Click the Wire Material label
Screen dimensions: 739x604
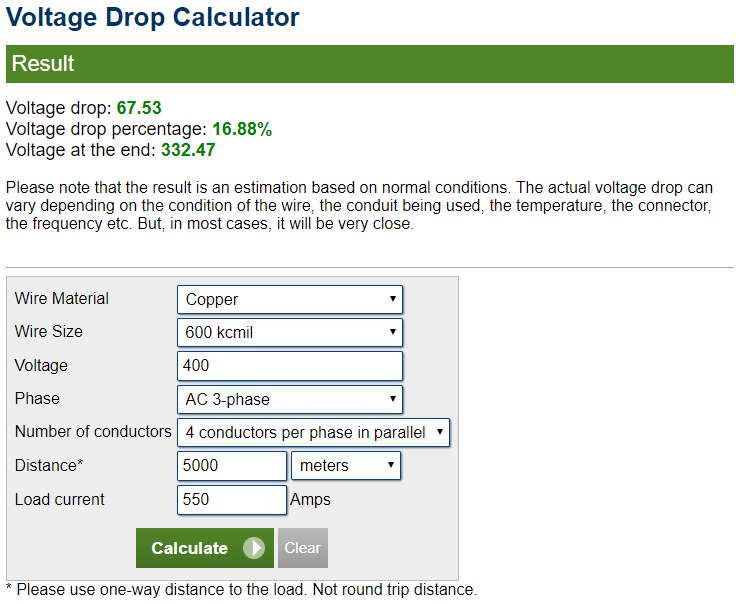click(x=62, y=298)
